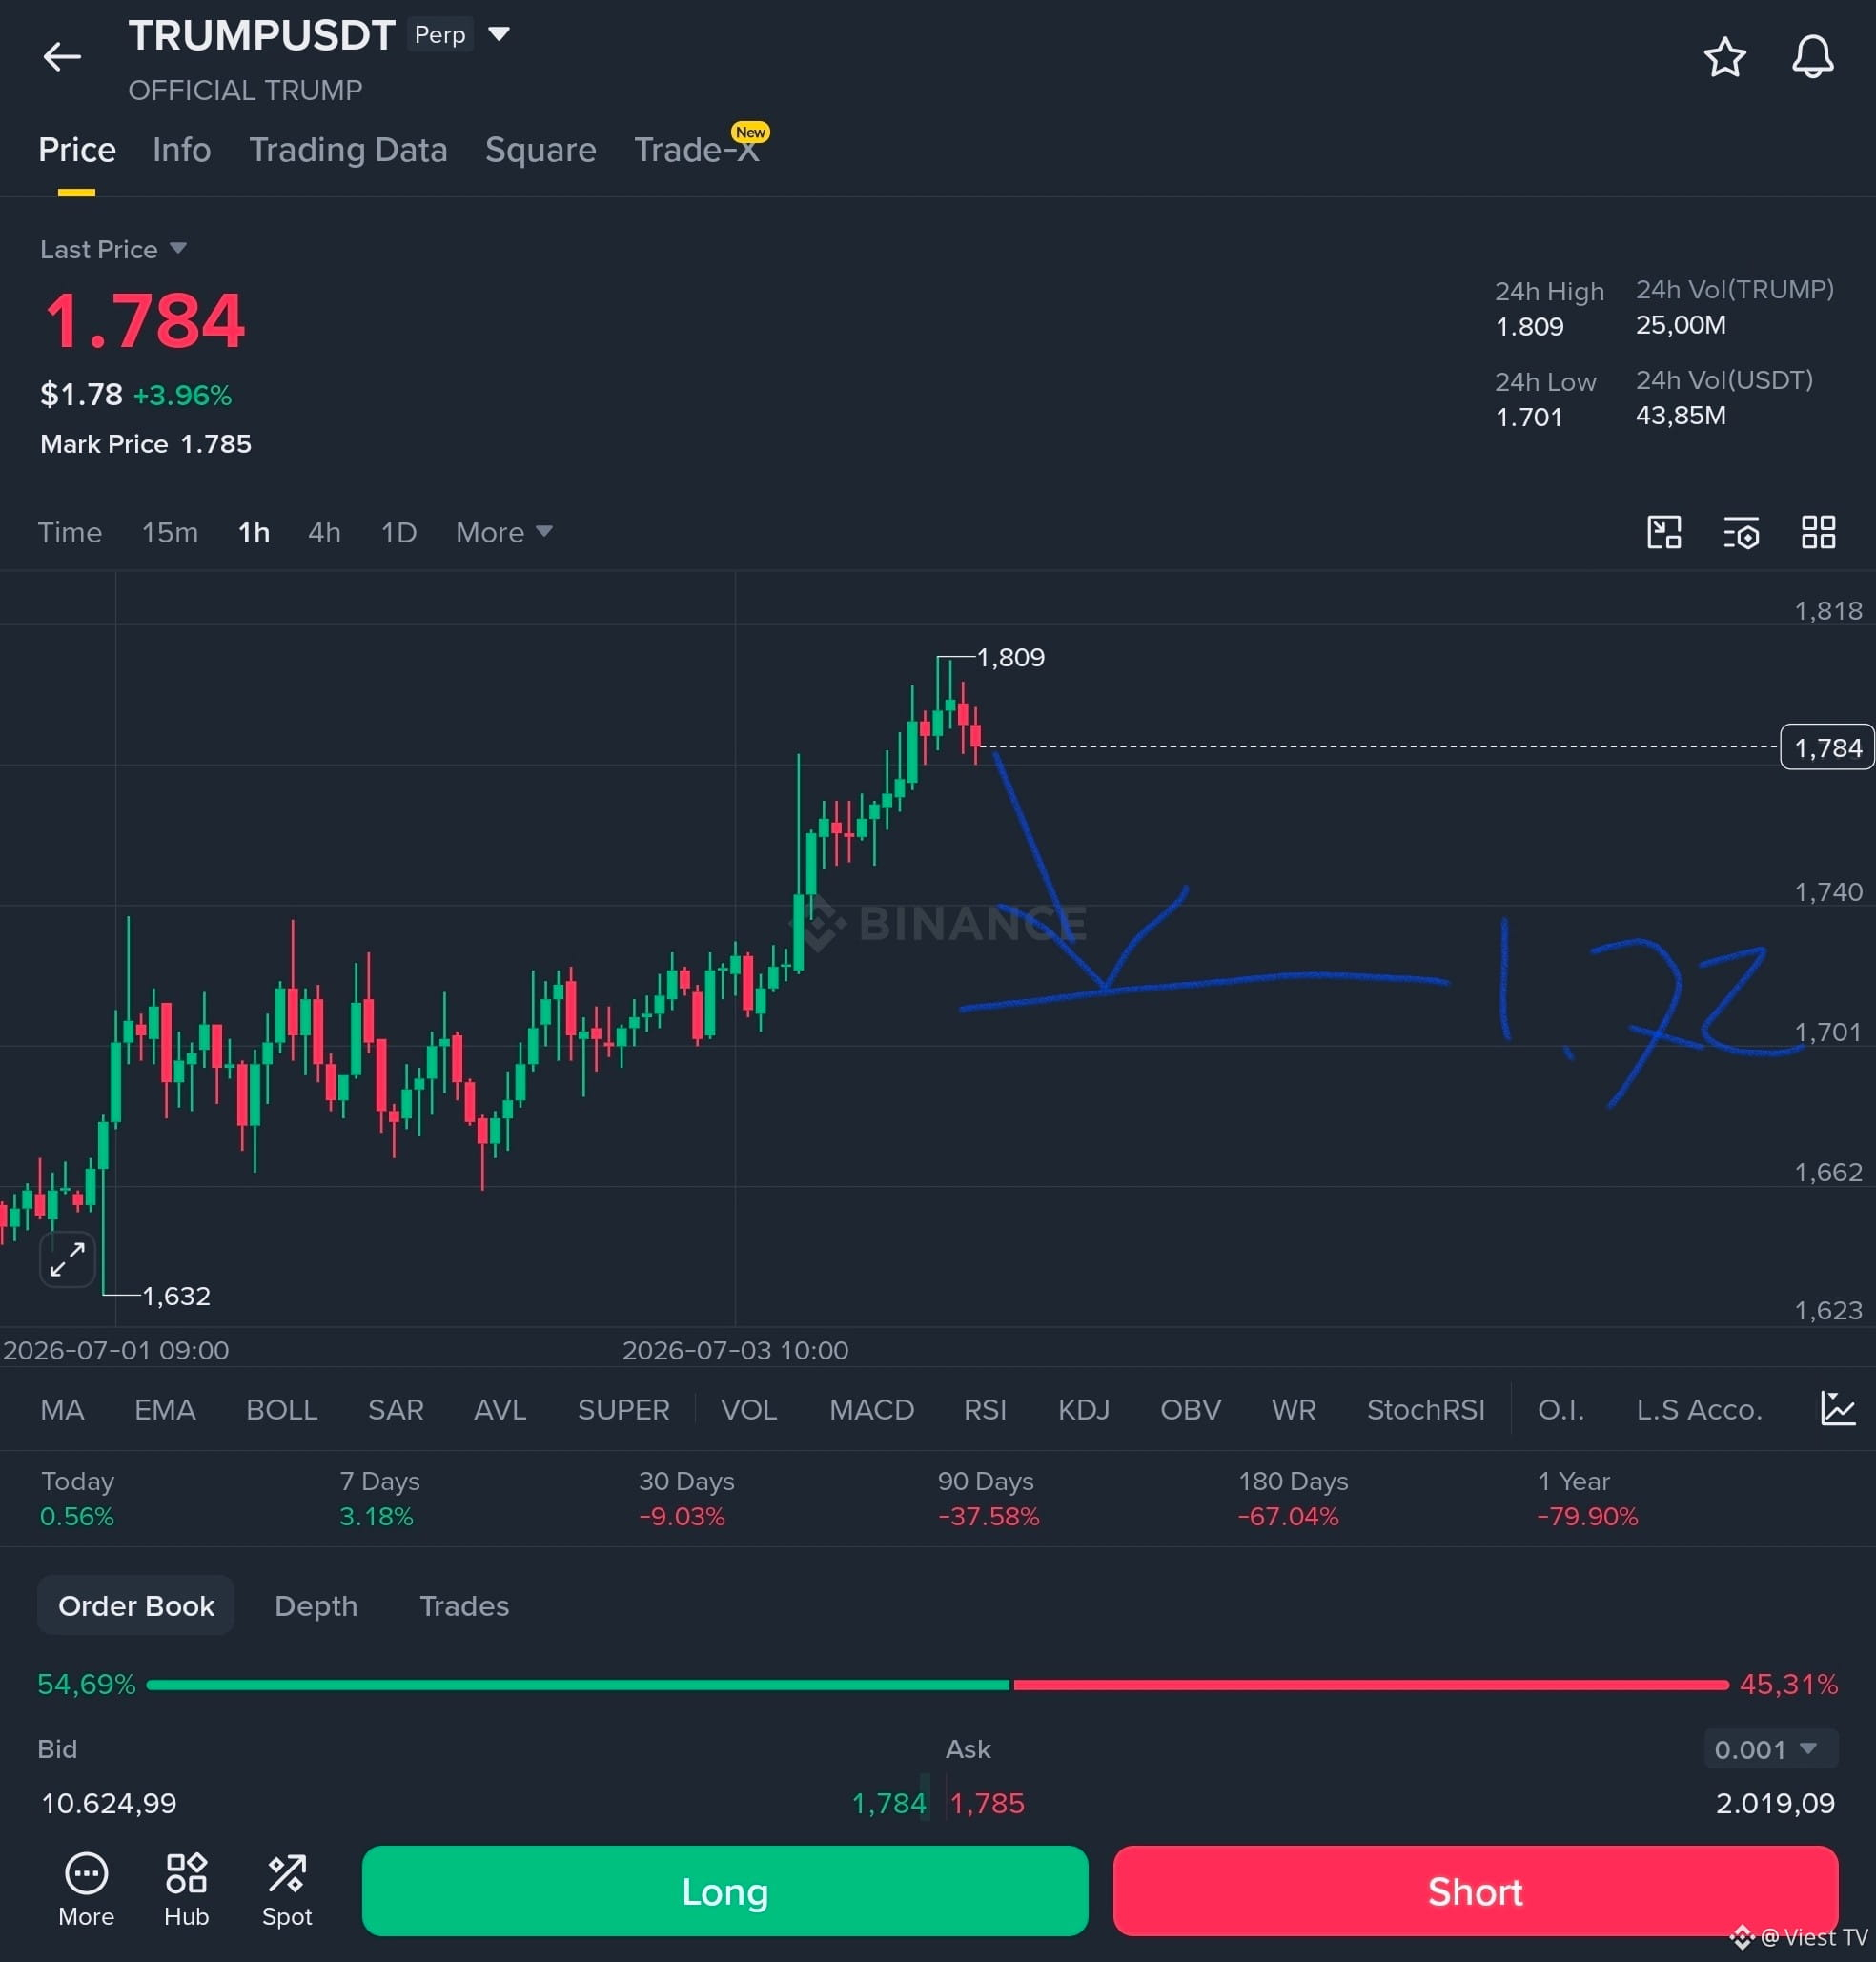This screenshot has height=1962, width=1876.
Task: Open the indicator chart icon
Action: pyautogui.click(x=1837, y=1409)
